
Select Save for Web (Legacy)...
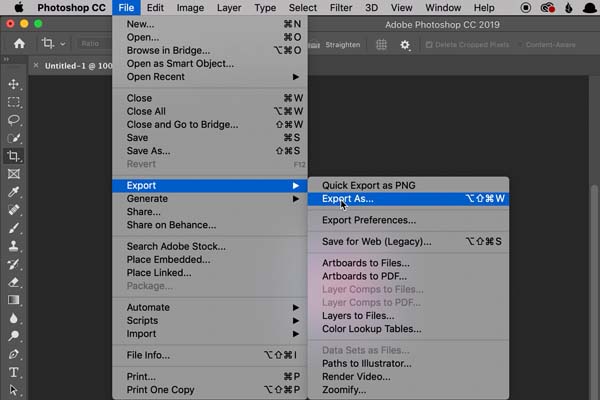tap(408, 242)
